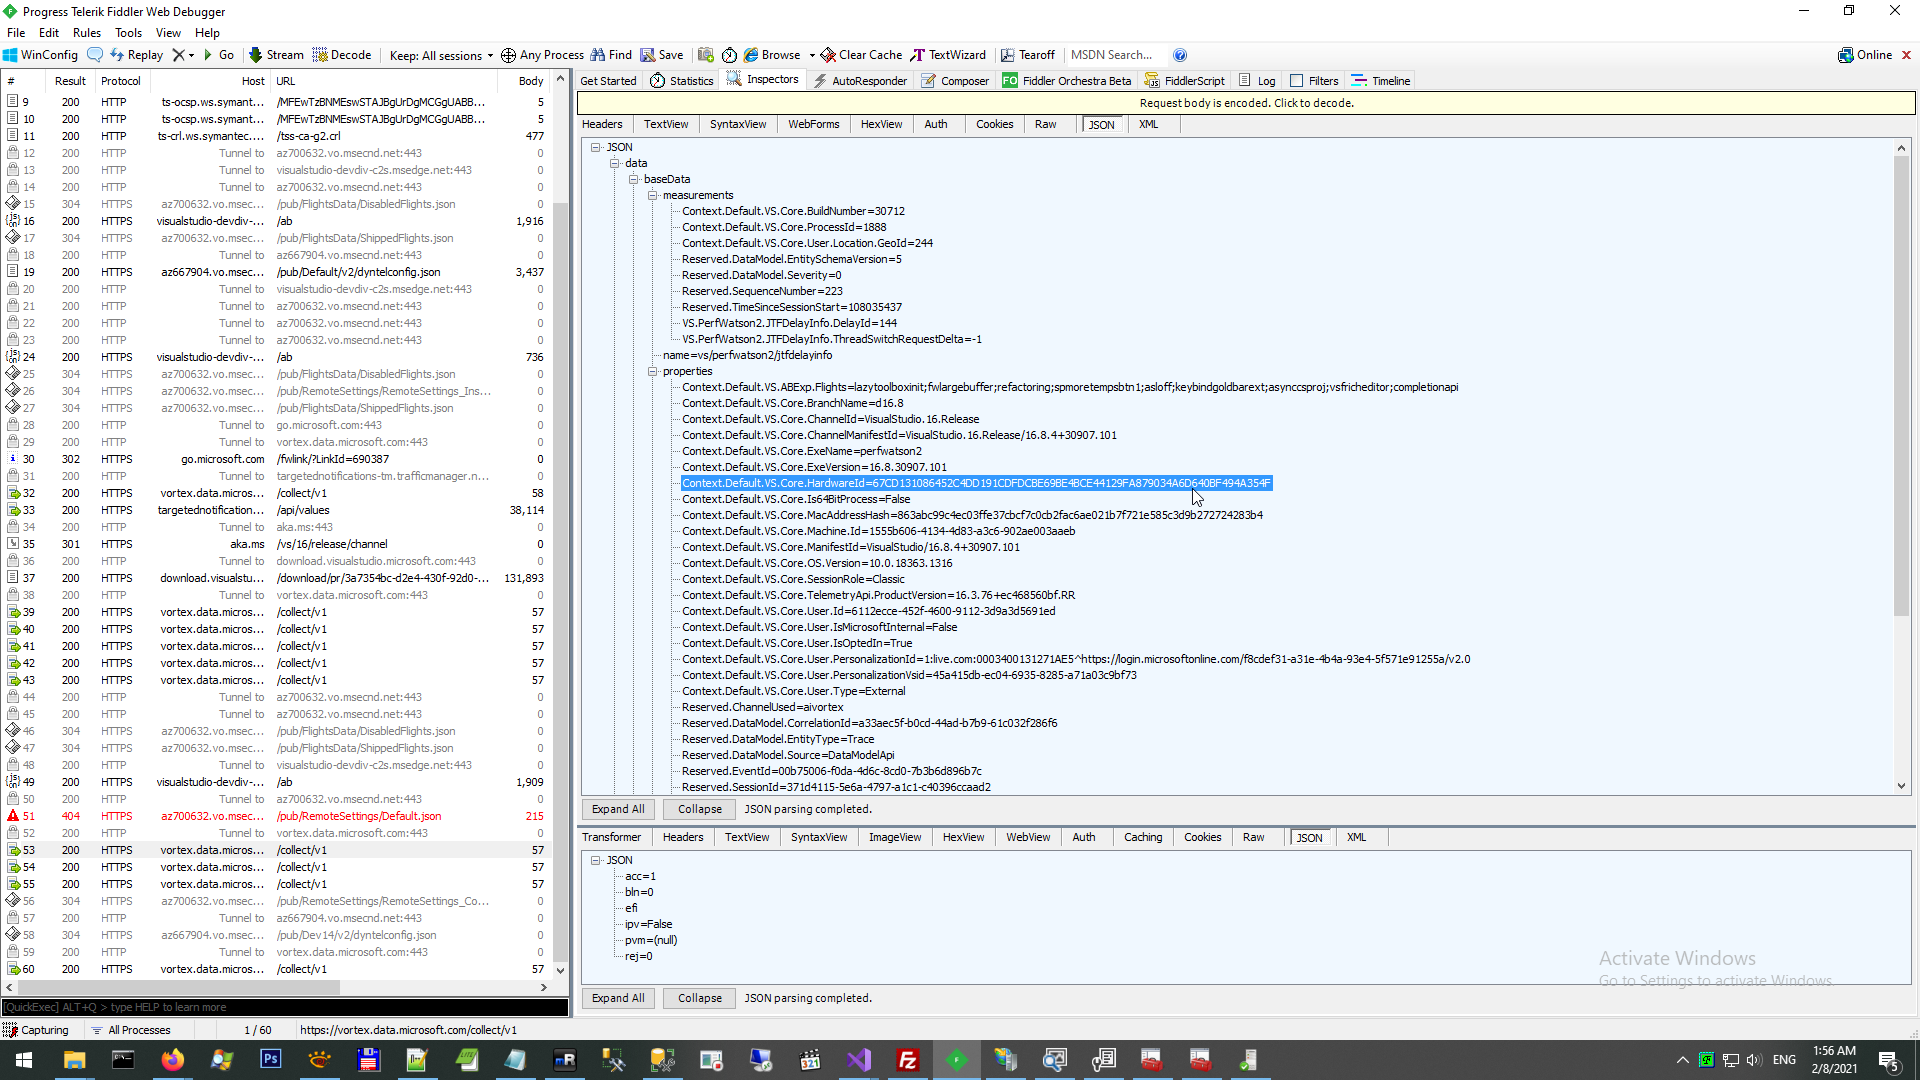The image size is (1920, 1080).
Task: Click the request body encoded decode banner
Action: pos(1246,103)
